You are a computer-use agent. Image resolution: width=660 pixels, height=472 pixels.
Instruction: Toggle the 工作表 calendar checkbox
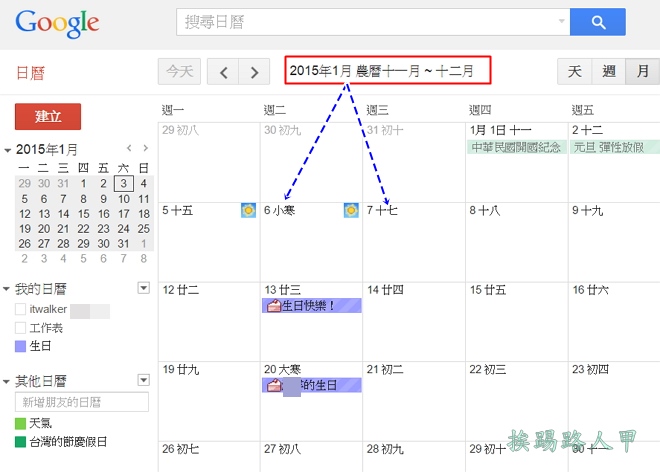coord(21,328)
